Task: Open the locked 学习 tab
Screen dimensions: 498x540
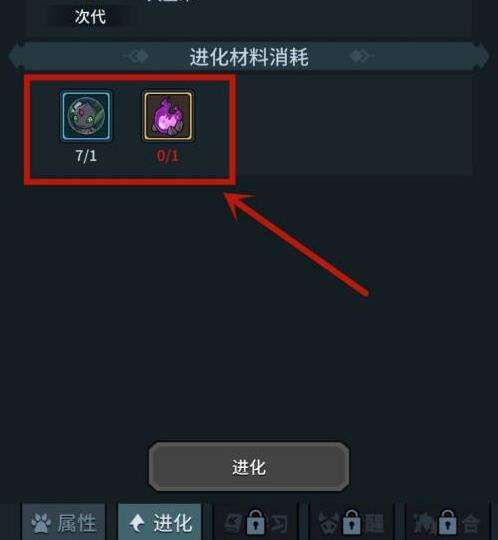Action: 256,522
